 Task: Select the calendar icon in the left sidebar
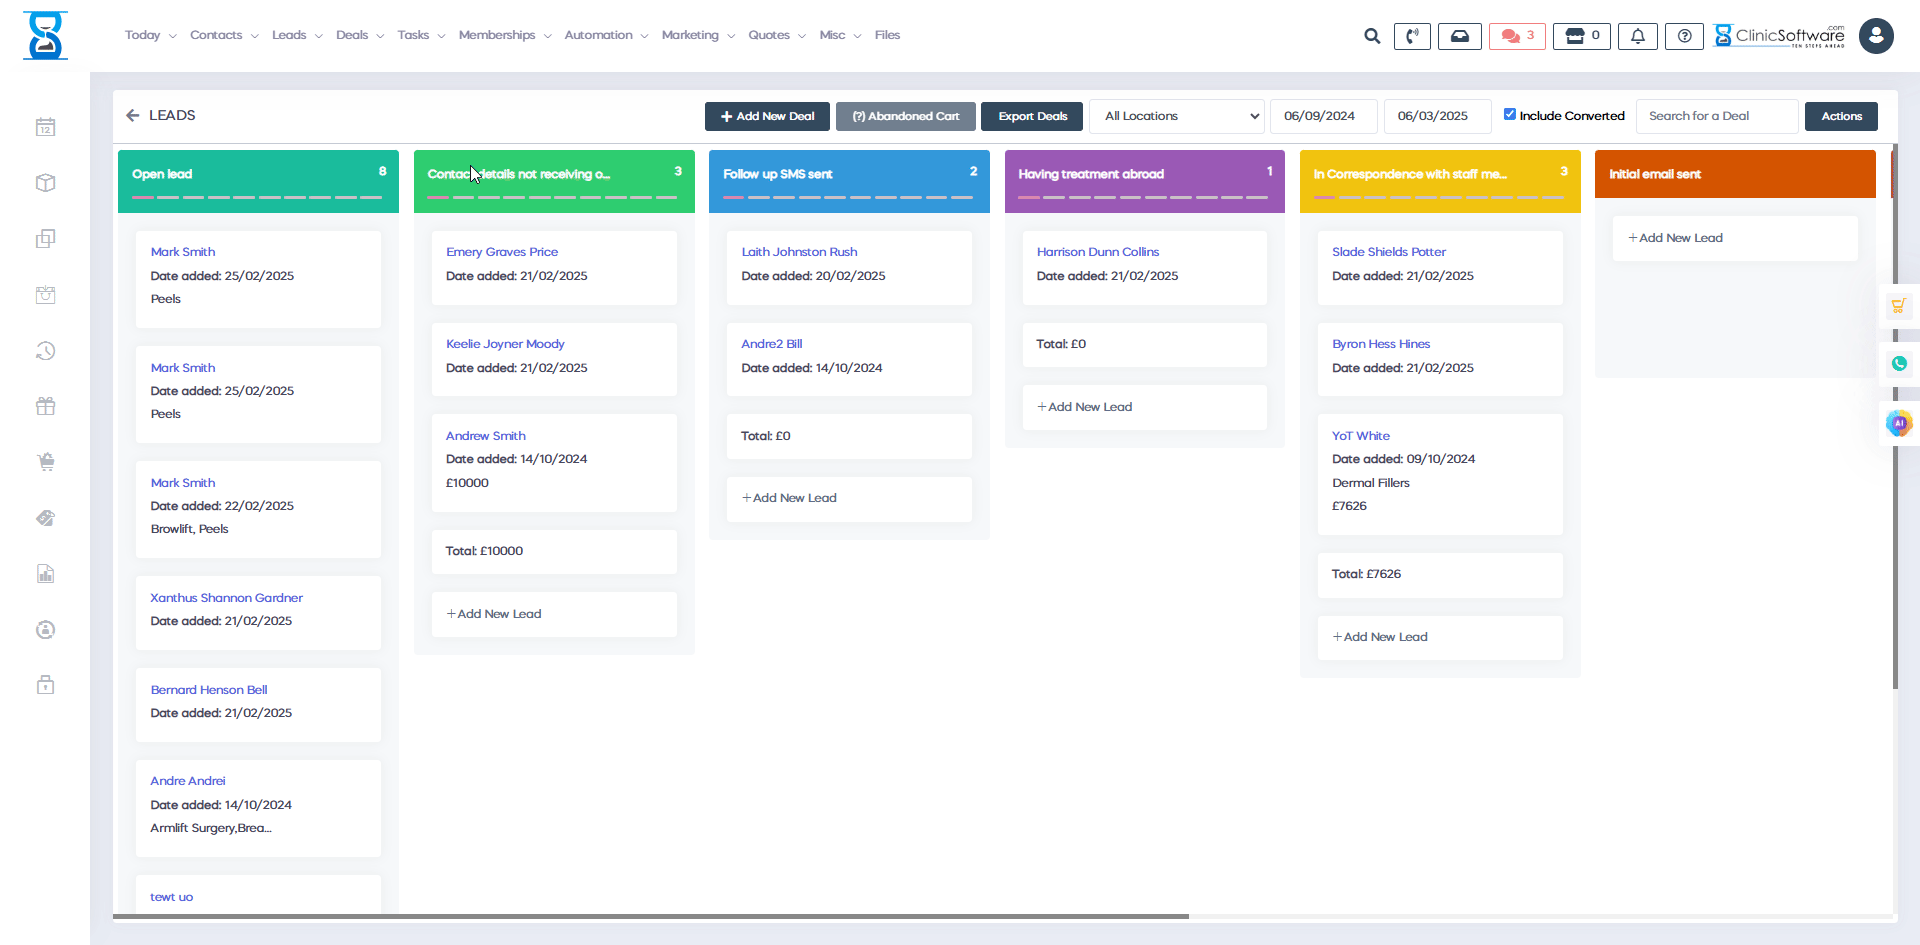point(45,127)
